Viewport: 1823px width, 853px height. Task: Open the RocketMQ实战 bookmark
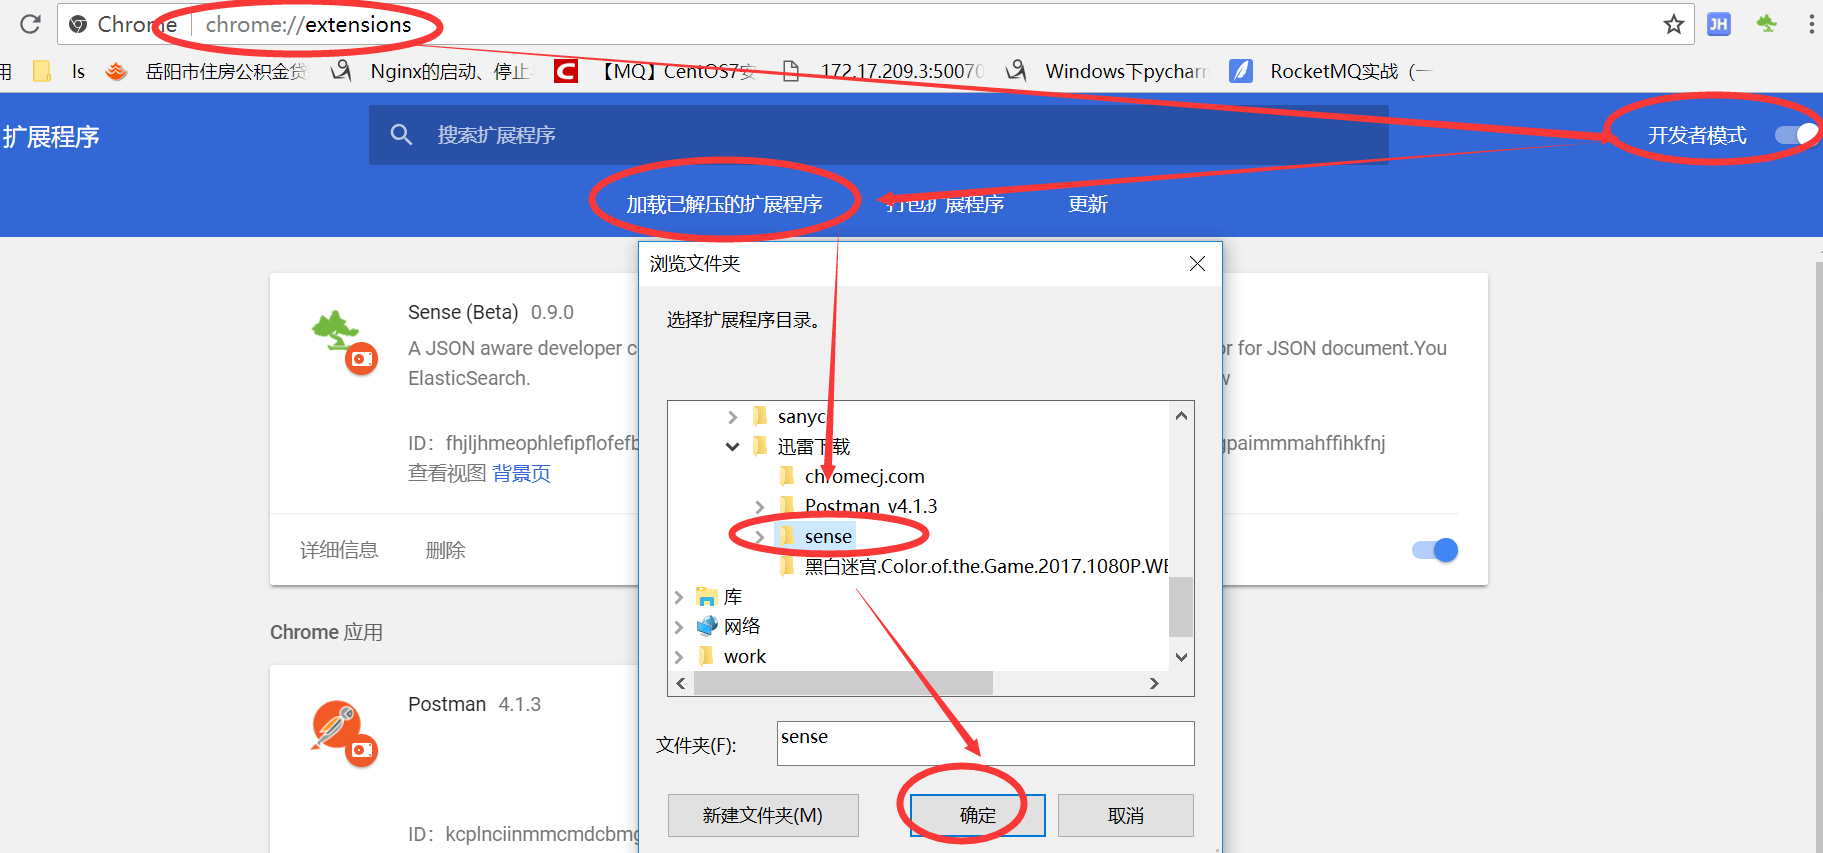[x=1331, y=71]
